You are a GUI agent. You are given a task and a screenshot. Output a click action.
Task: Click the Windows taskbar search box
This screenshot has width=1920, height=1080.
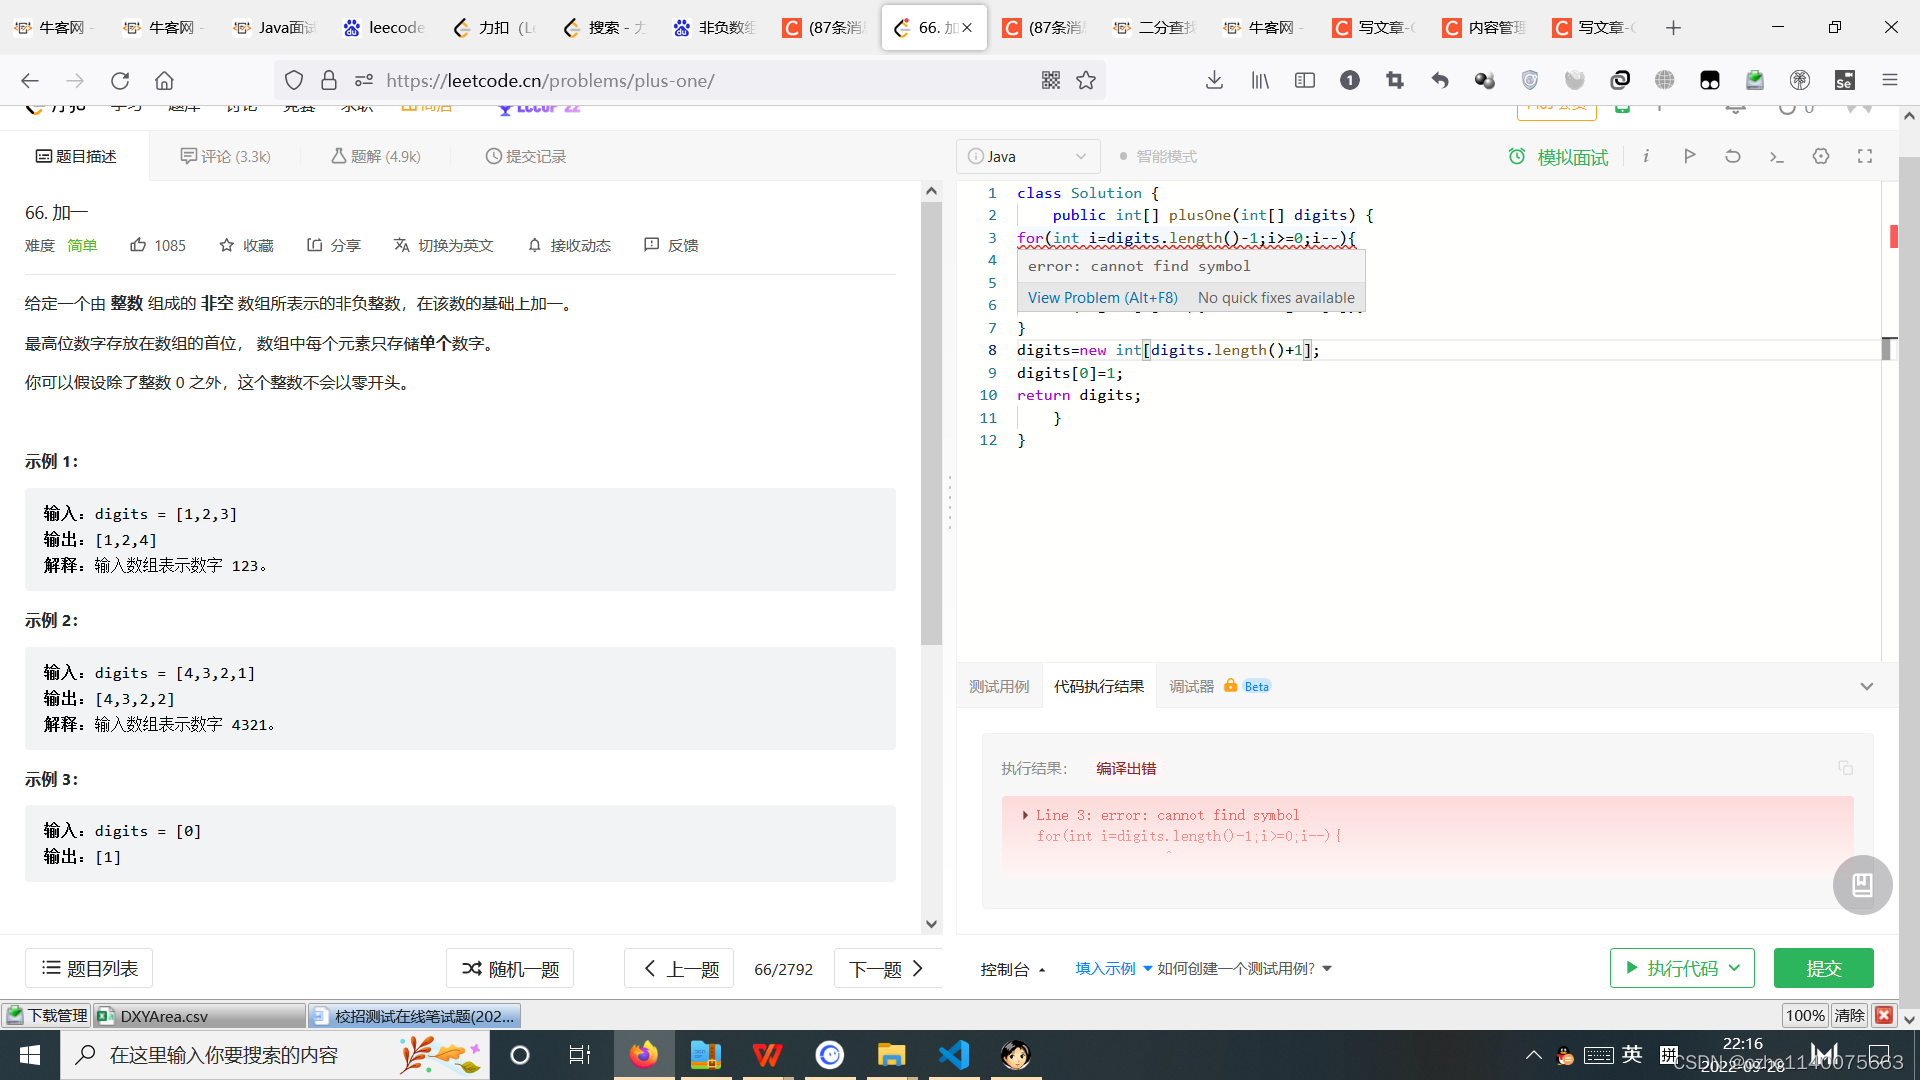click(275, 1055)
